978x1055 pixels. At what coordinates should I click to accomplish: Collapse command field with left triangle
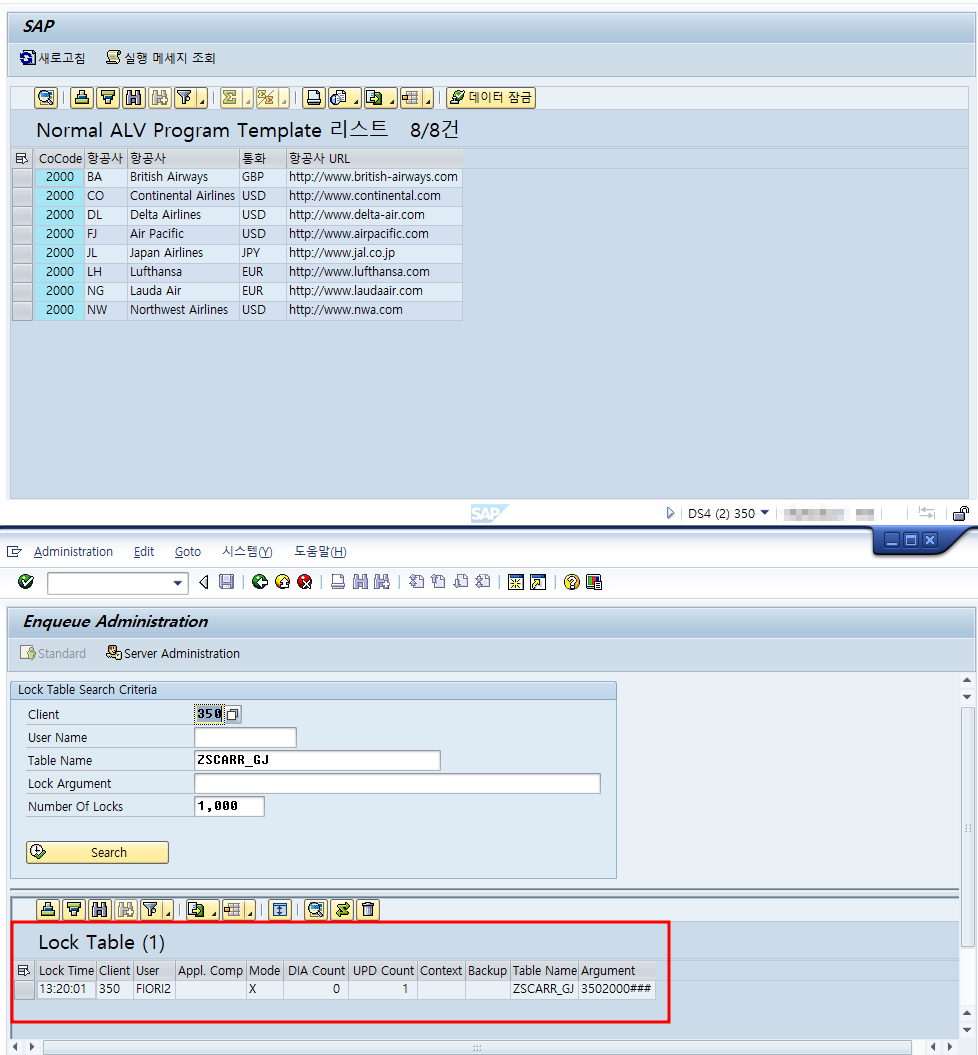tap(204, 582)
